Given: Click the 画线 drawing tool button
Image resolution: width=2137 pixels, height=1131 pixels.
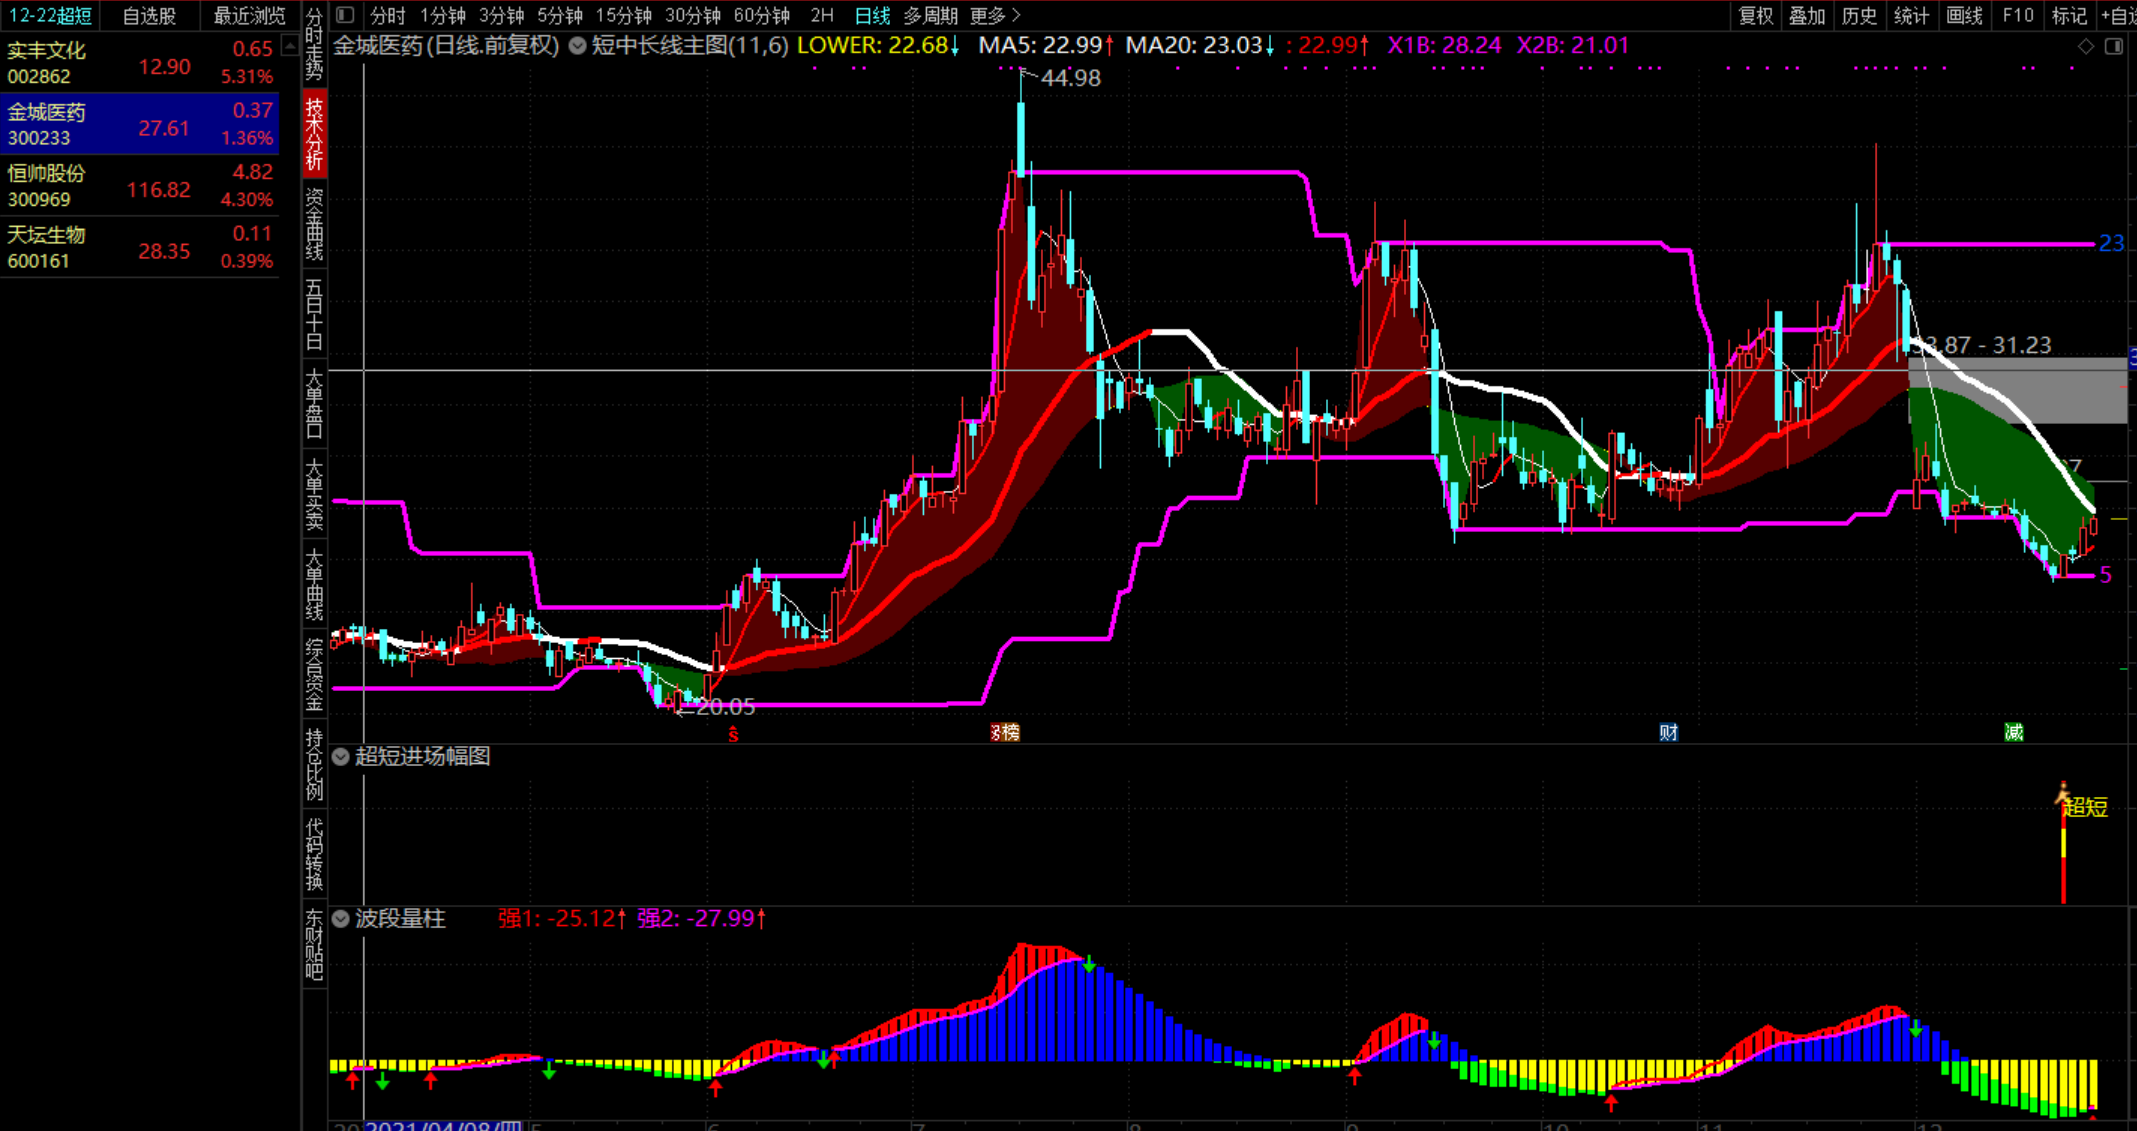Looking at the screenshot, I should click(1964, 15).
